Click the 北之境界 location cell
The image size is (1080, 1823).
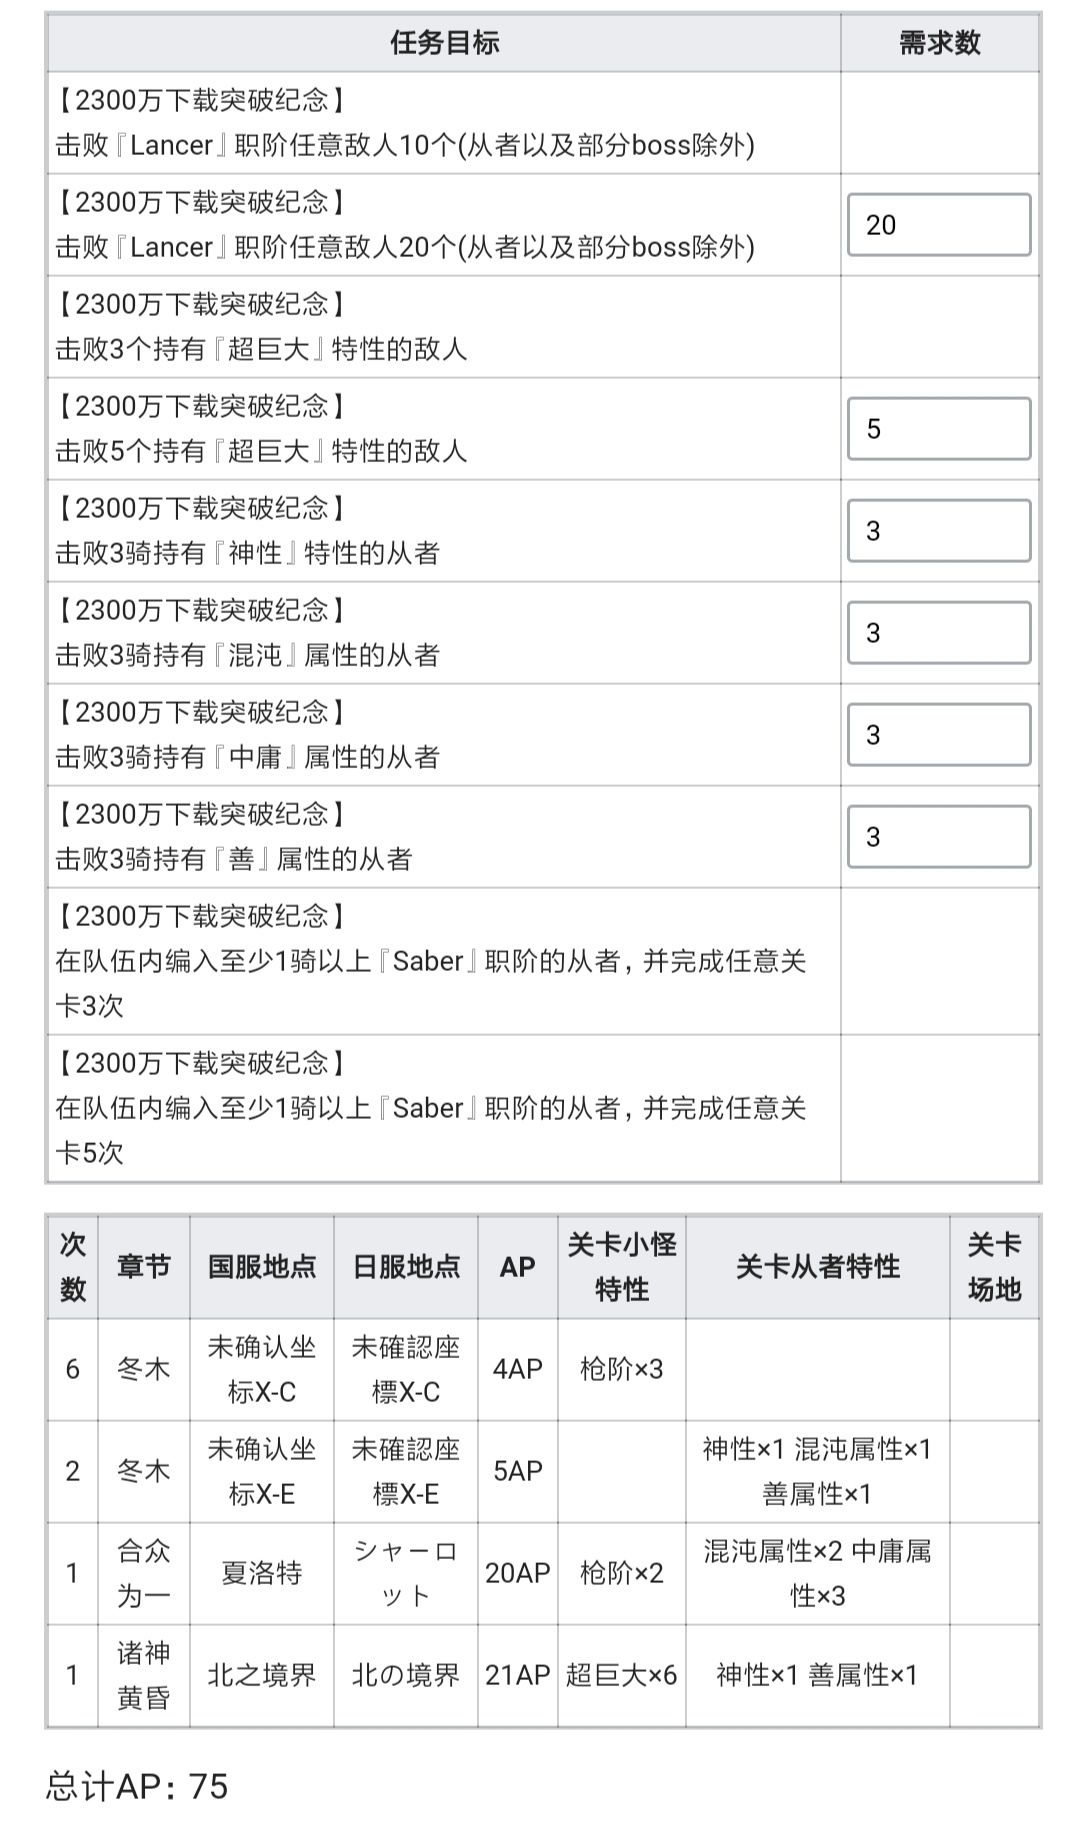pos(262,1675)
